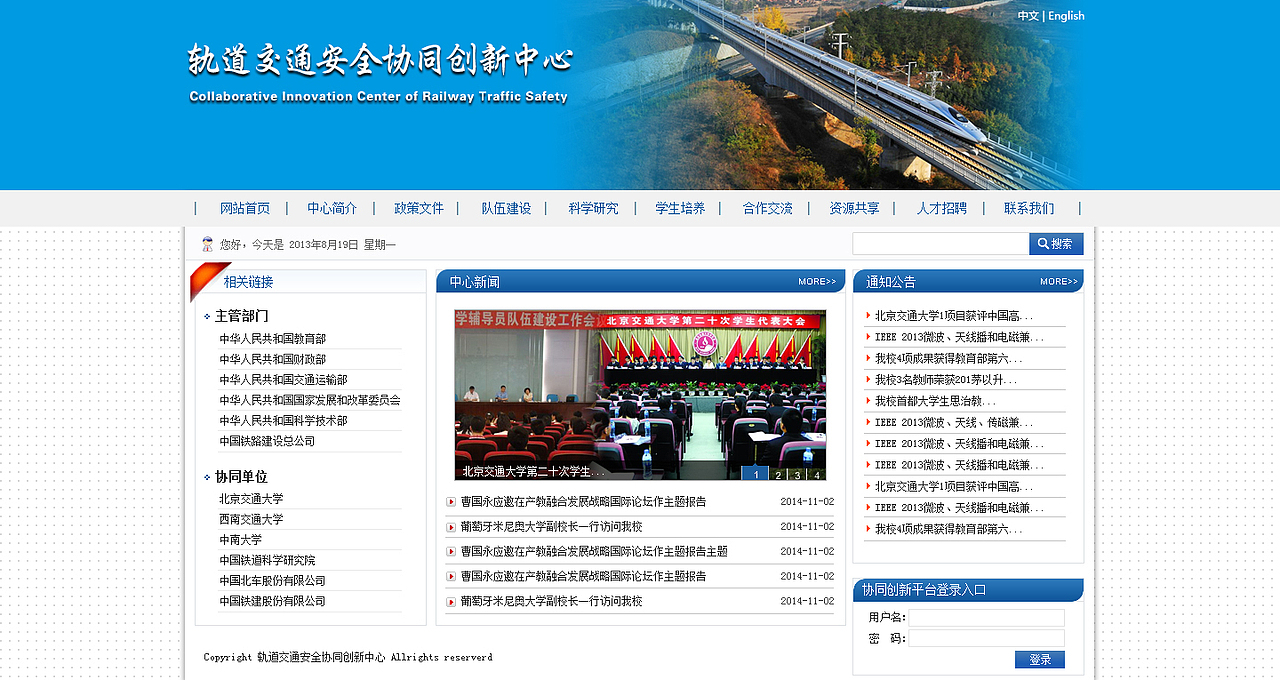Image resolution: width=1280 pixels, height=680 pixels.
Task: Open 队伍建设 navigation item
Action: pyautogui.click(x=506, y=208)
